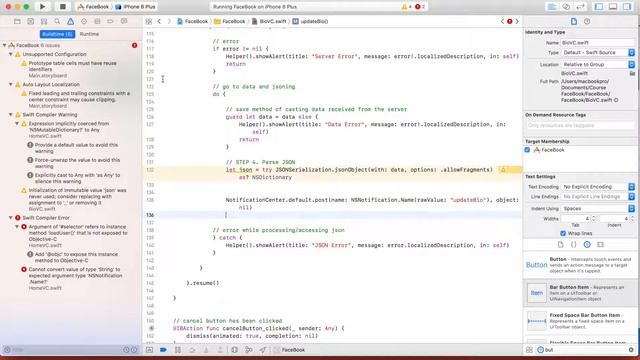This screenshot has height=360, width=640.
Task: Open Location dropdown Relative to Group
Action: point(598,64)
